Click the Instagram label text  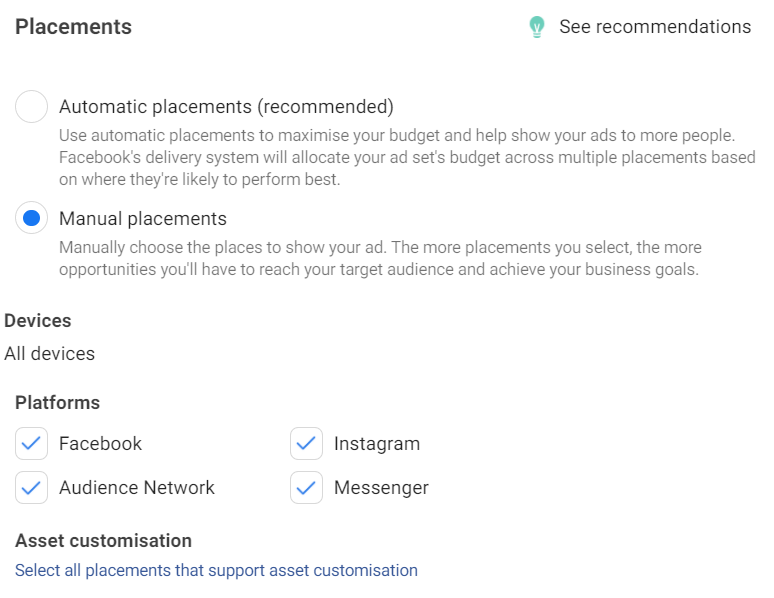pos(377,443)
